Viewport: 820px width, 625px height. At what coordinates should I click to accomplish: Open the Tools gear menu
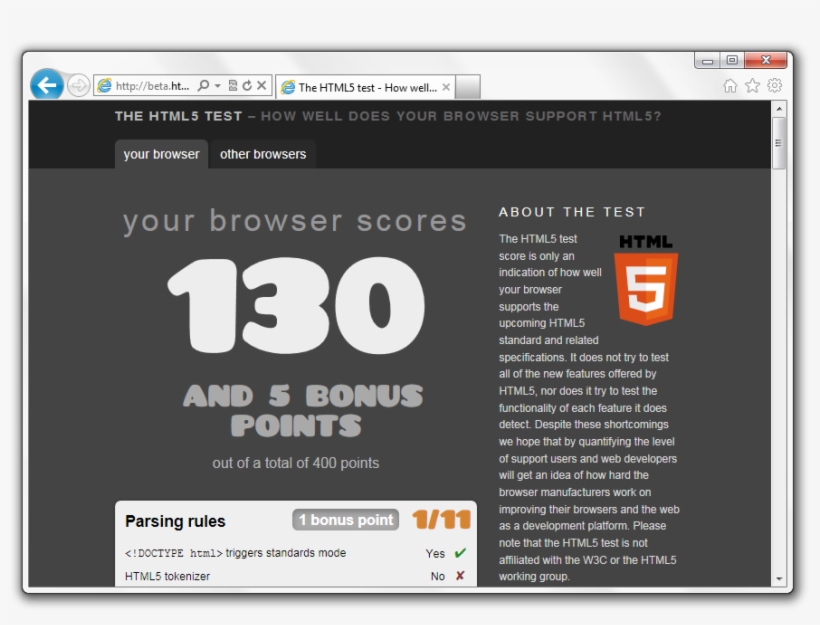click(774, 86)
